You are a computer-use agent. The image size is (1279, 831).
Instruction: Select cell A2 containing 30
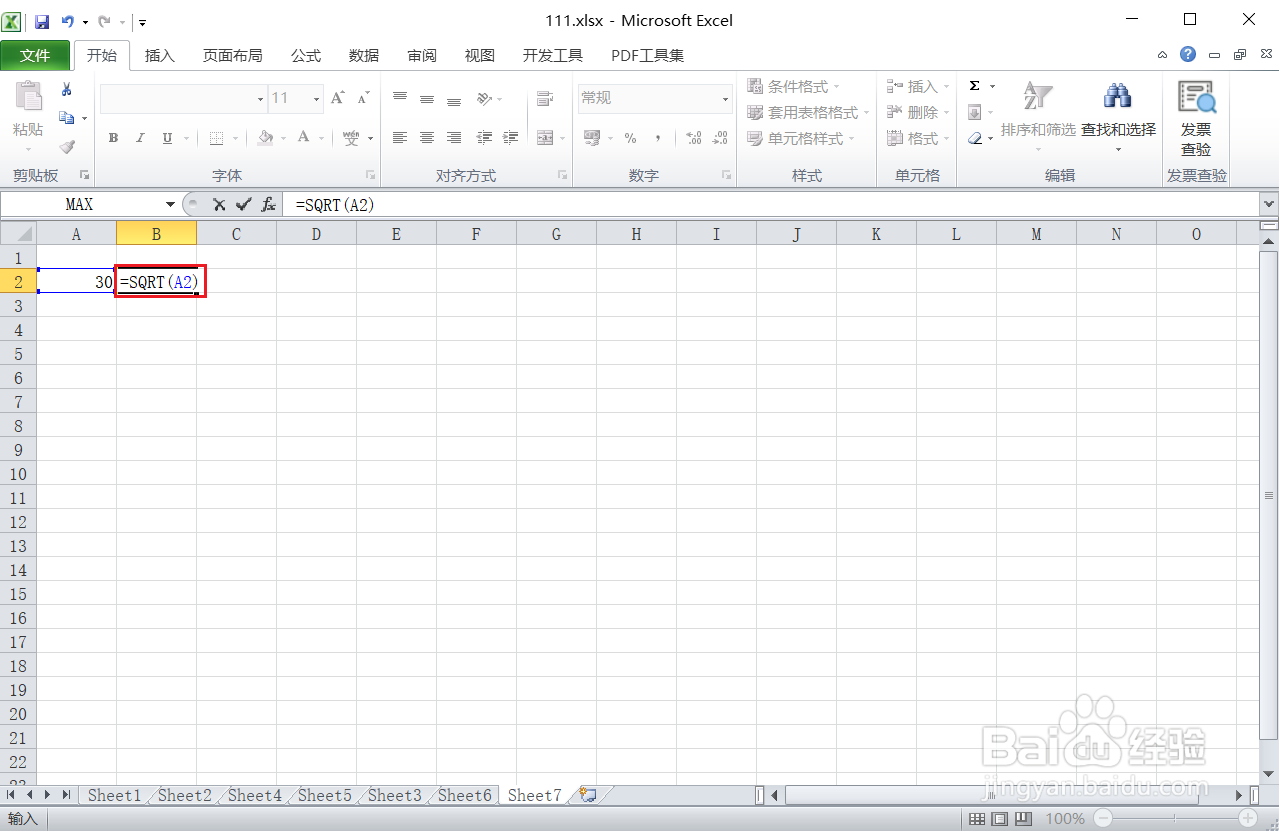(x=76, y=282)
